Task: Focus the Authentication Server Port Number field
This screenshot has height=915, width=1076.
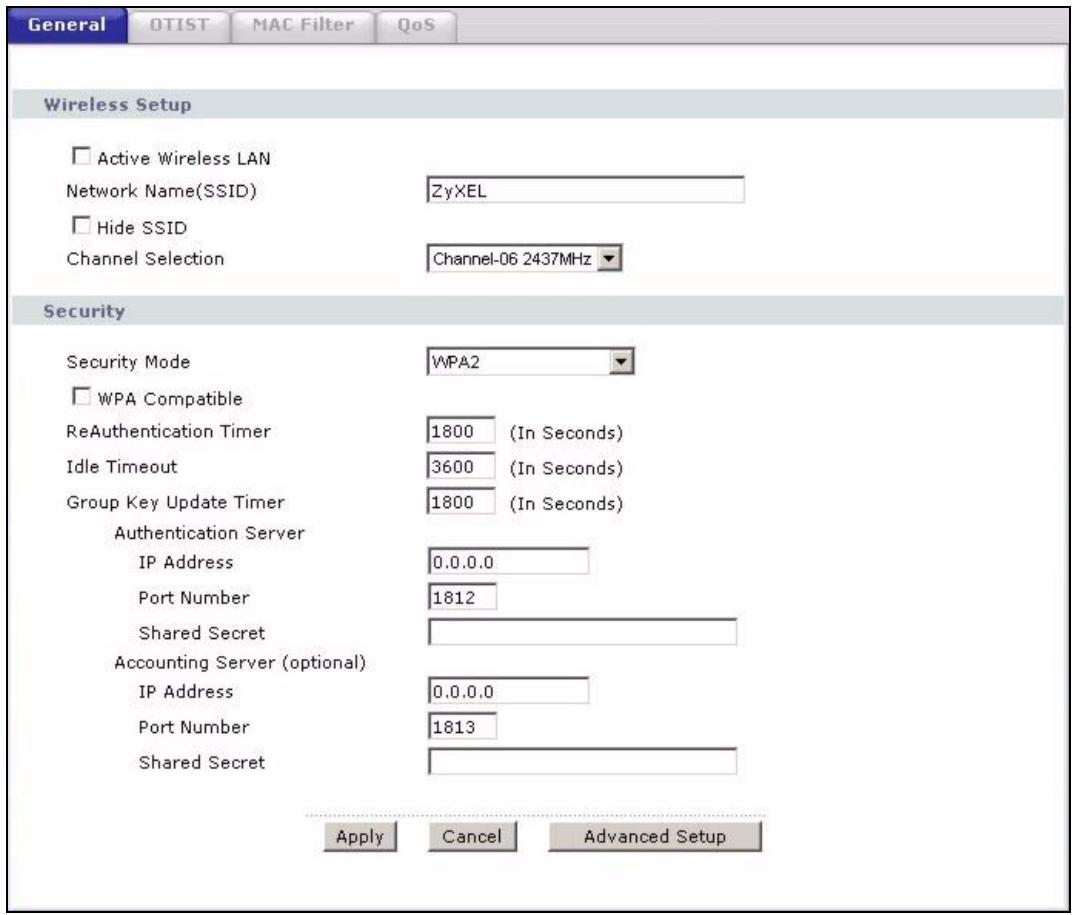Action: coord(461,597)
